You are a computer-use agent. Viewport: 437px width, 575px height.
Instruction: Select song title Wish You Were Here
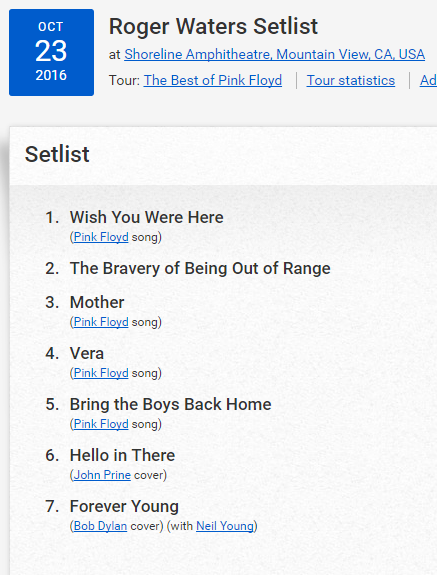click(x=147, y=217)
